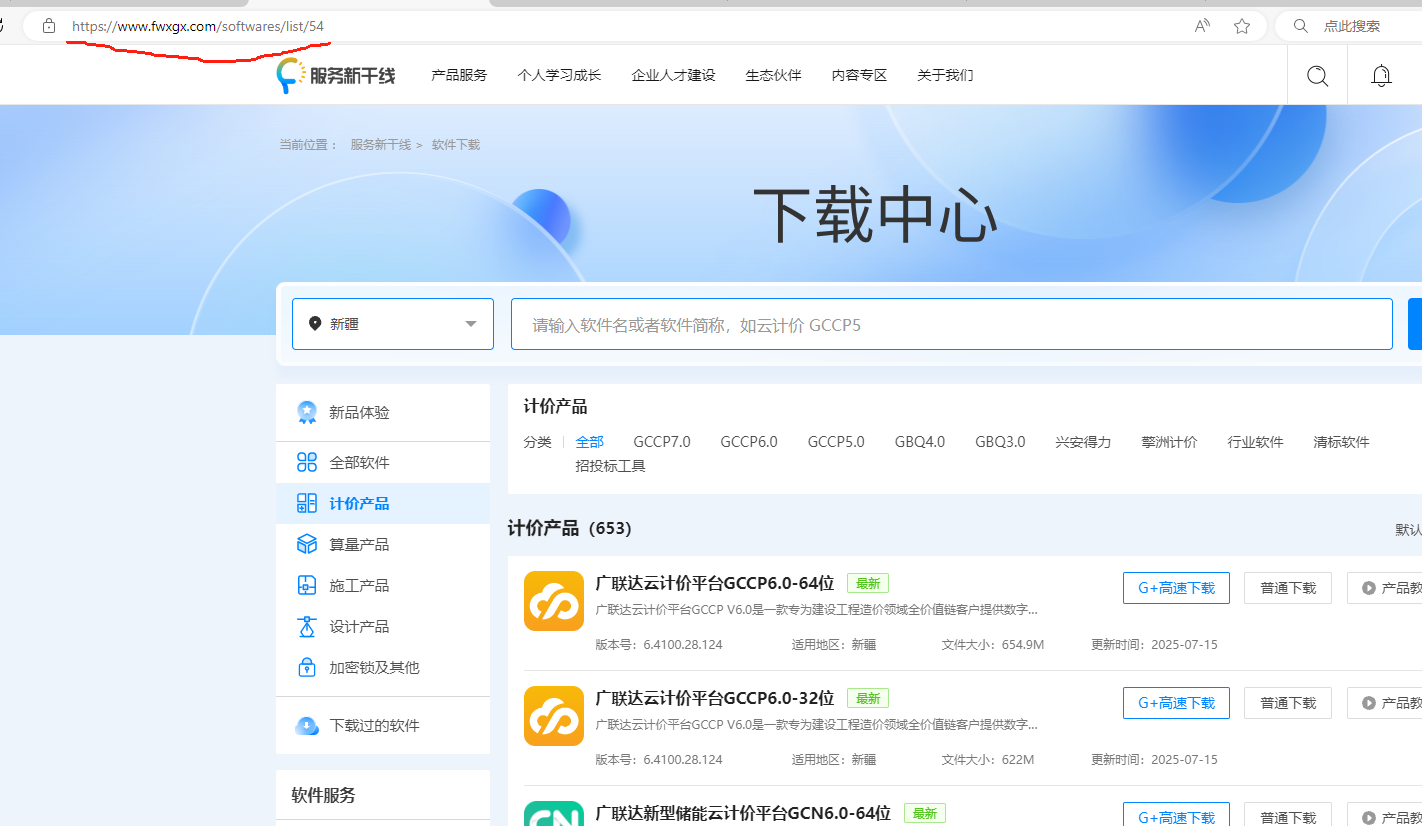The image size is (1422, 826).
Task: Click G+高速下载 for GCN6.0-64位
Action: [x=1176, y=815]
